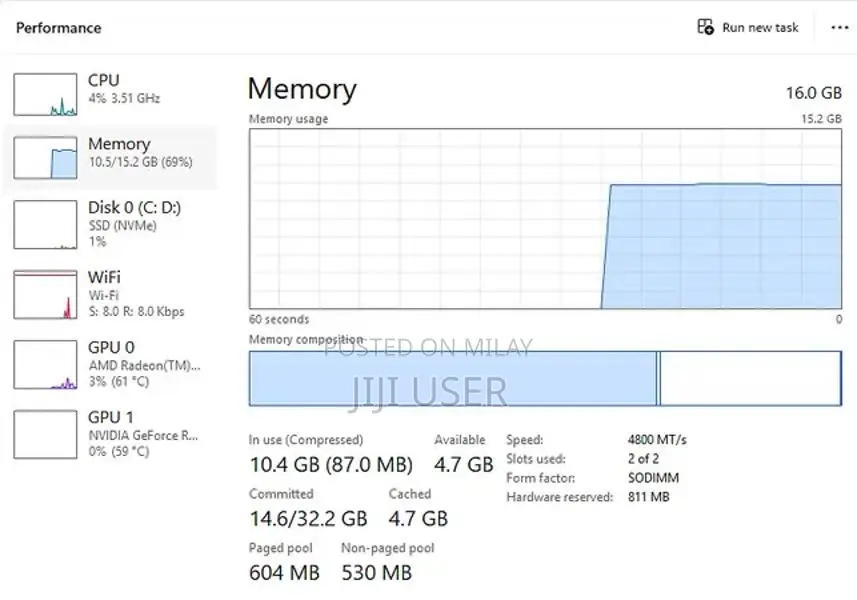Screen dimensions: 857x600
Task: Click the 10.5/15.2 GB (69%) memory label
Action: coord(140,162)
